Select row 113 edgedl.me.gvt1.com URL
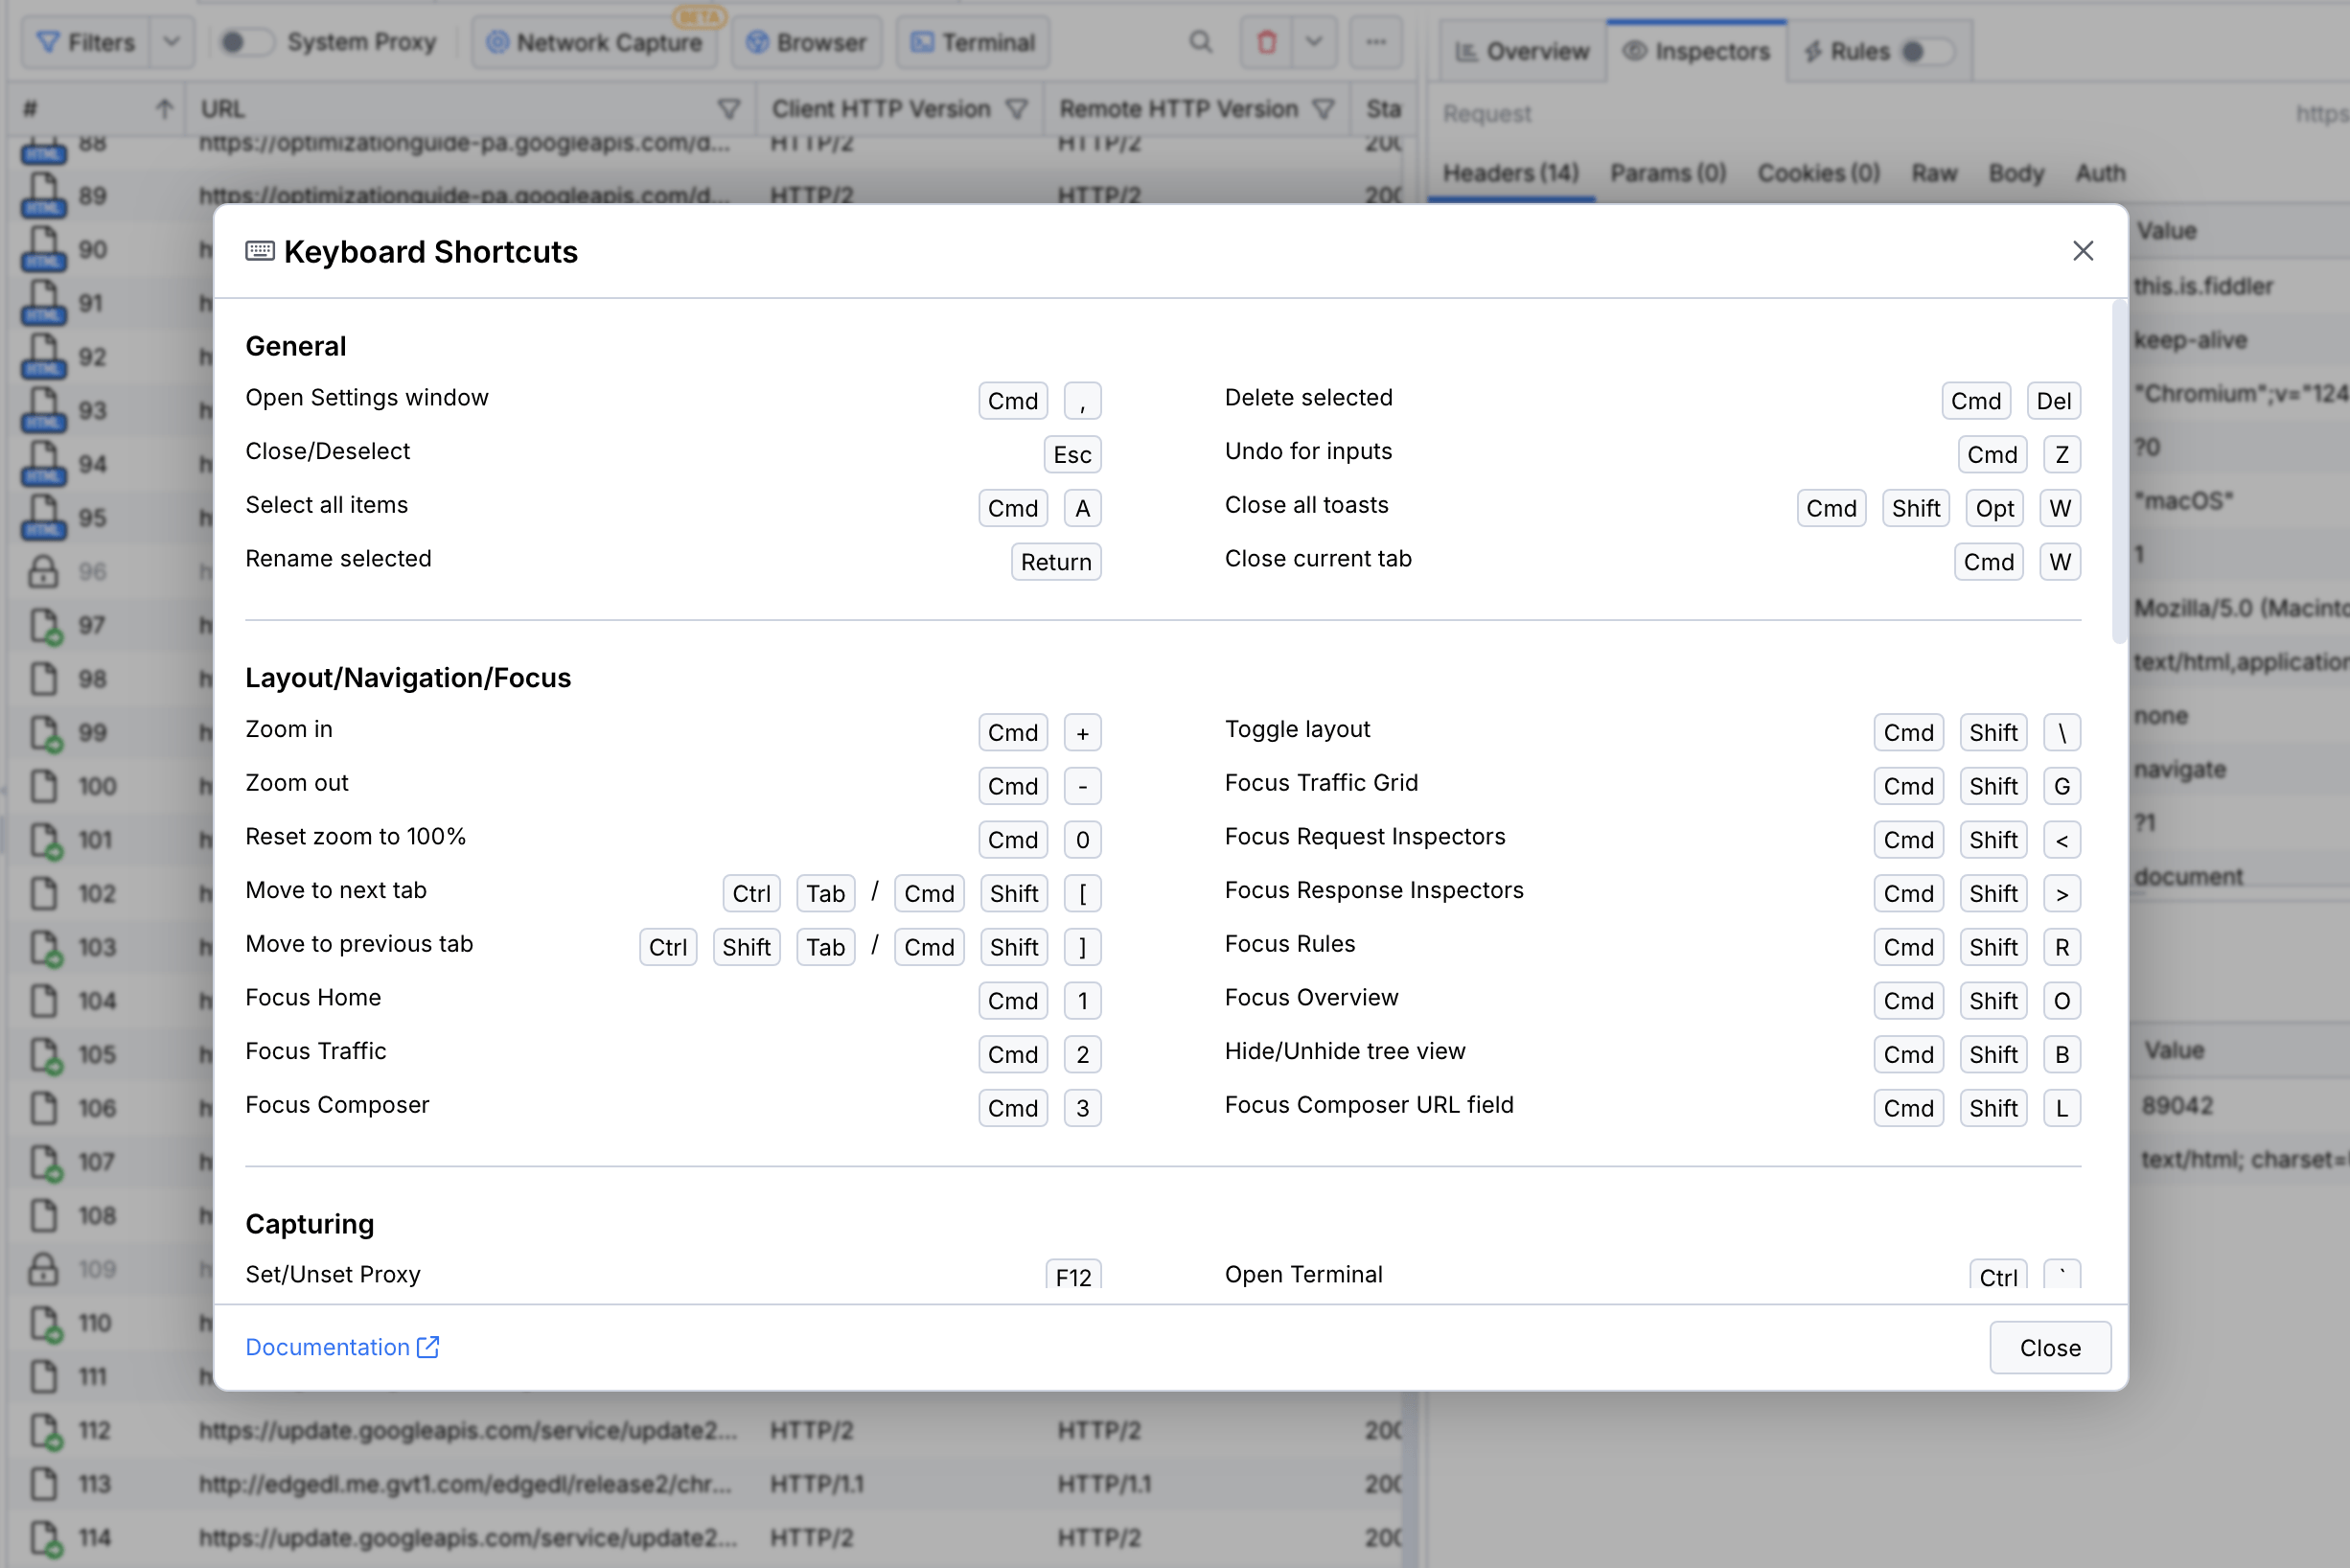The height and width of the screenshot is (1568, 2350). (x=465, y=1484)
